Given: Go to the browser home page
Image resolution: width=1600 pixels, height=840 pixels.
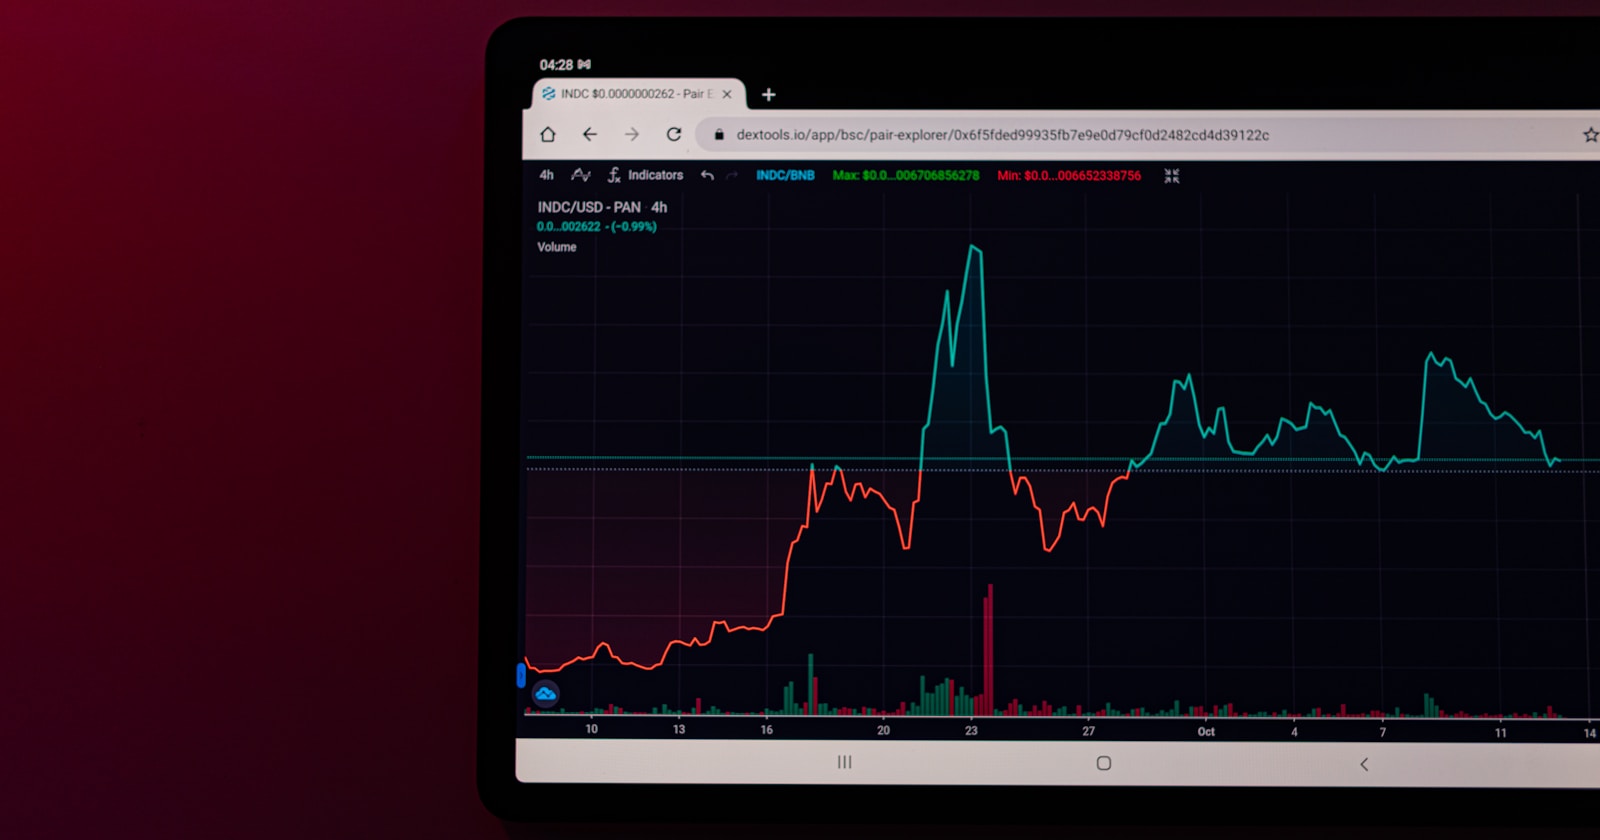Looking at the screenshot, I should [x=548, y=134].
